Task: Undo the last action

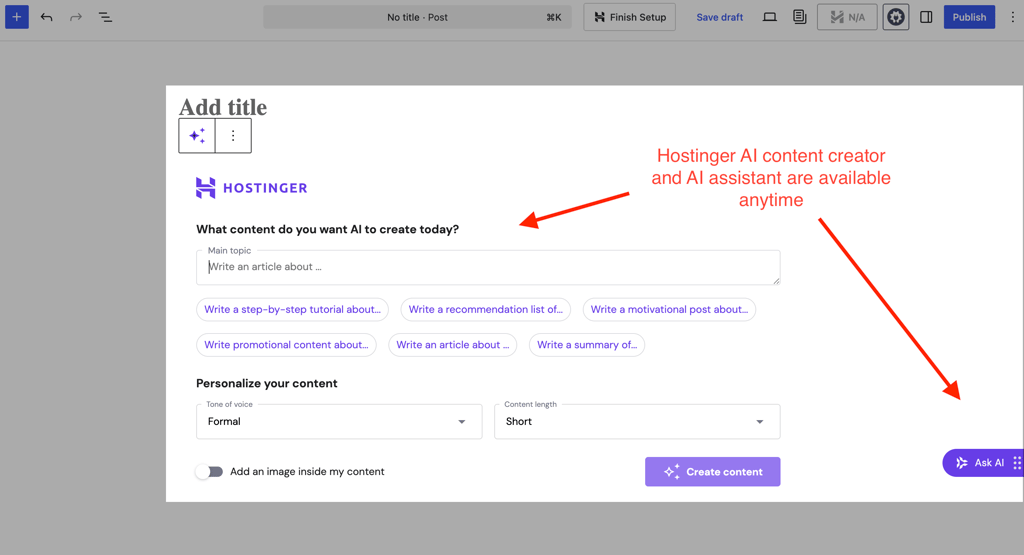Action: 46,17
